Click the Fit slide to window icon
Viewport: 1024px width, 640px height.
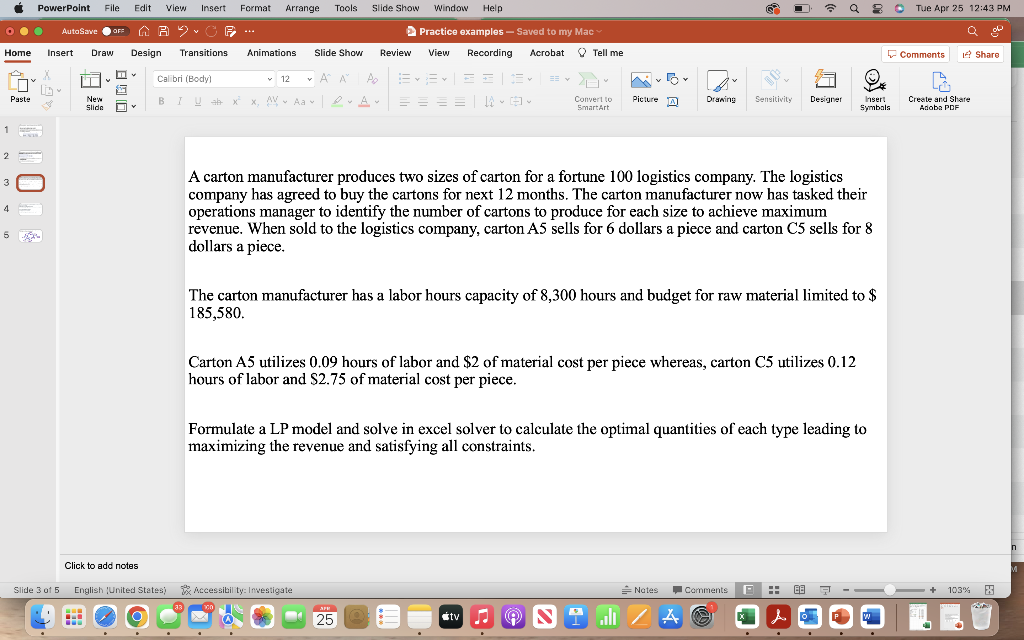(x=989, y=590)
